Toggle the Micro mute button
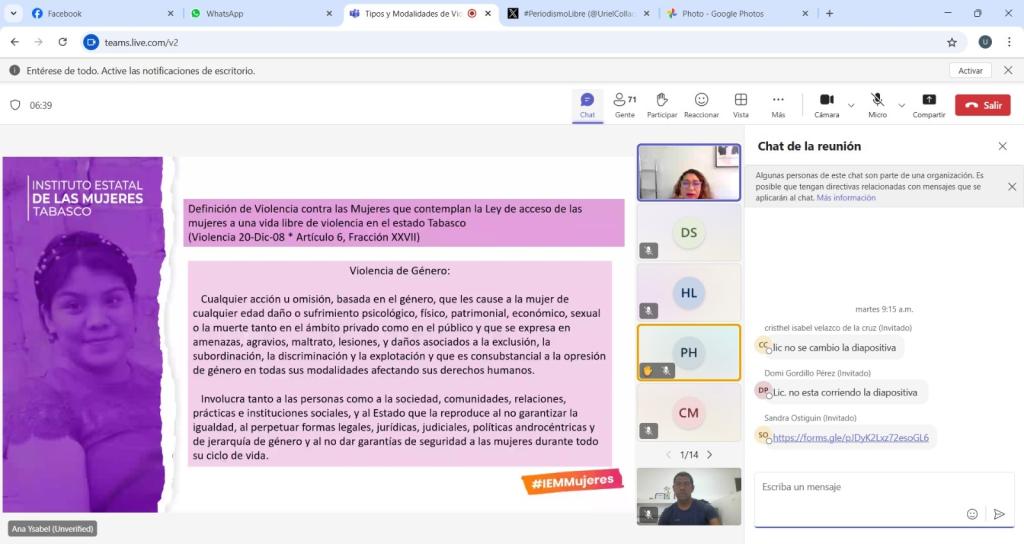1024x544 pixels. (877, 104)
